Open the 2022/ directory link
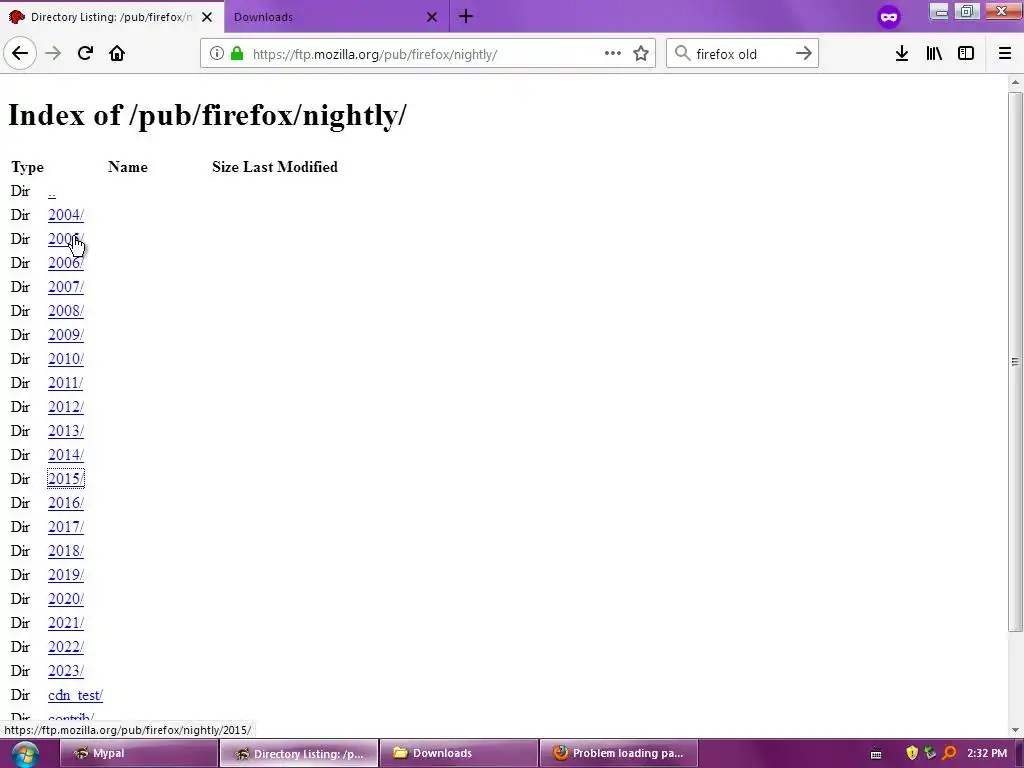This screenshot has width=1024, height=768. (66, 647)
